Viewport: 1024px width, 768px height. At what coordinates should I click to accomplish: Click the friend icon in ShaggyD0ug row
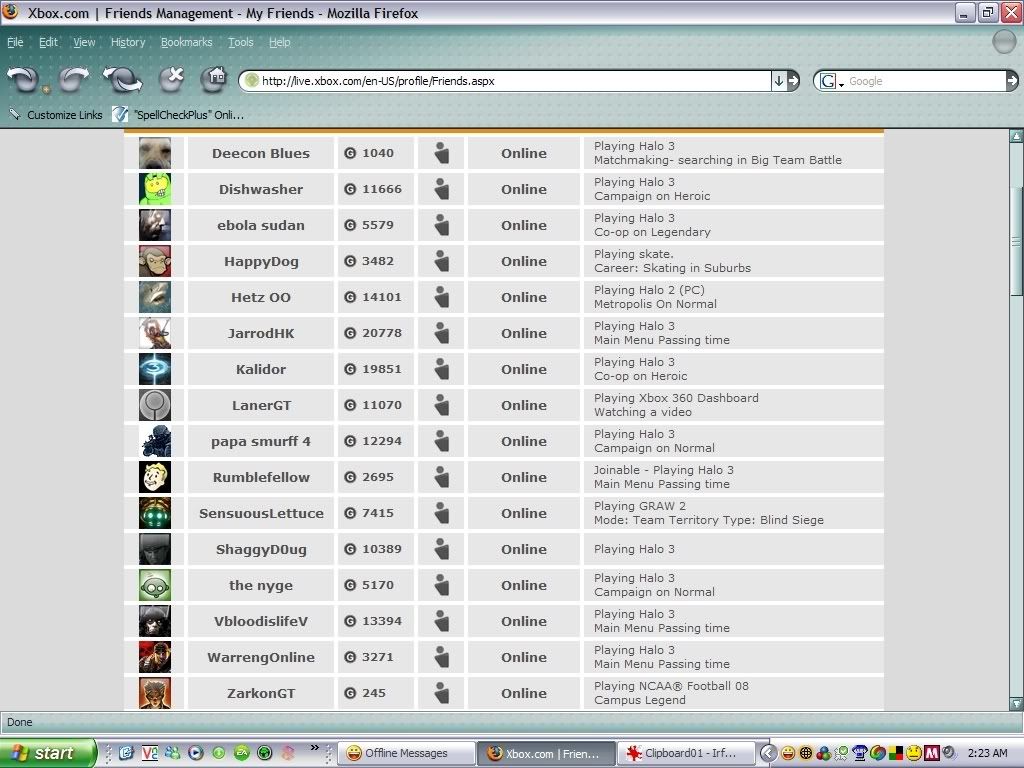(442, 549)
